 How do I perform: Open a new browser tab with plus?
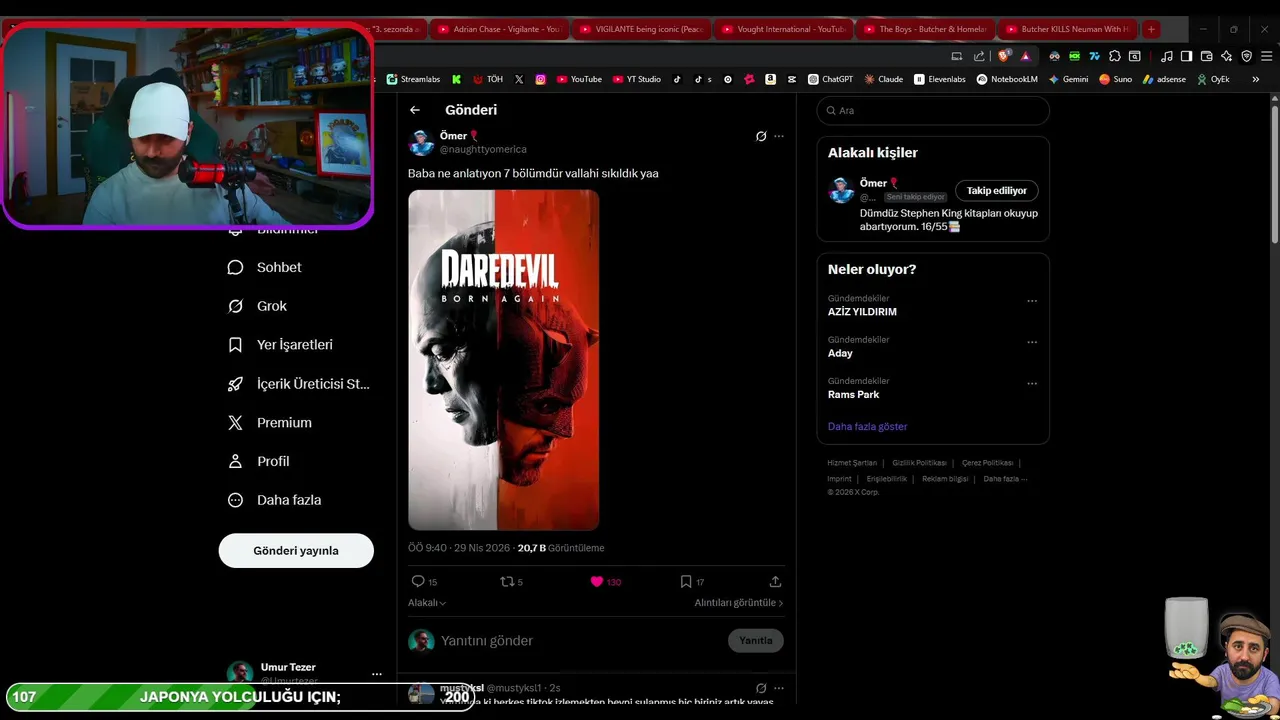tap(1151, 29)
